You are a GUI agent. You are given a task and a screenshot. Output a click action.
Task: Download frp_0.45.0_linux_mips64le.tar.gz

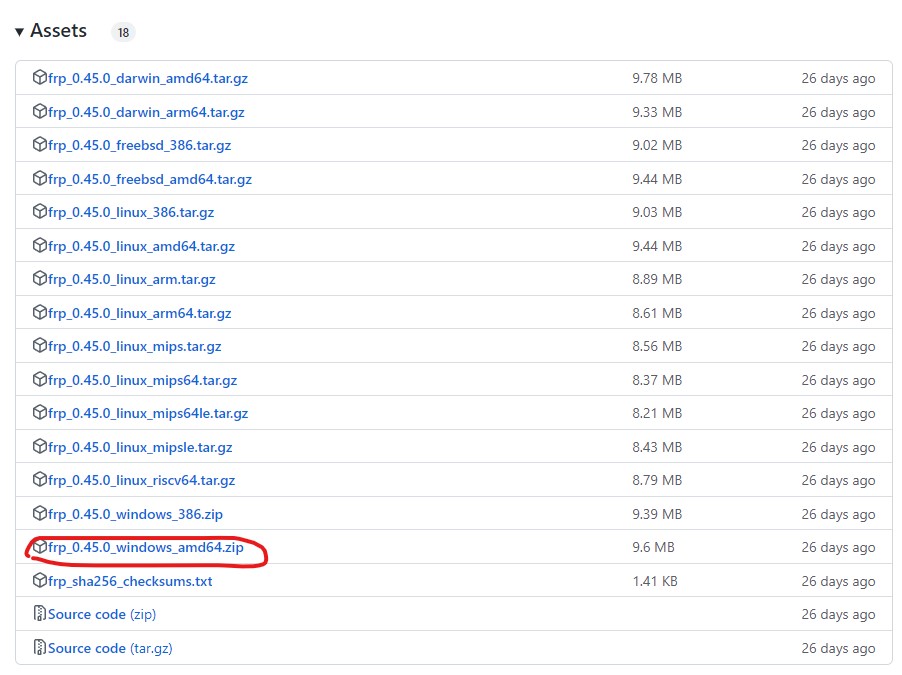[148, 413]
